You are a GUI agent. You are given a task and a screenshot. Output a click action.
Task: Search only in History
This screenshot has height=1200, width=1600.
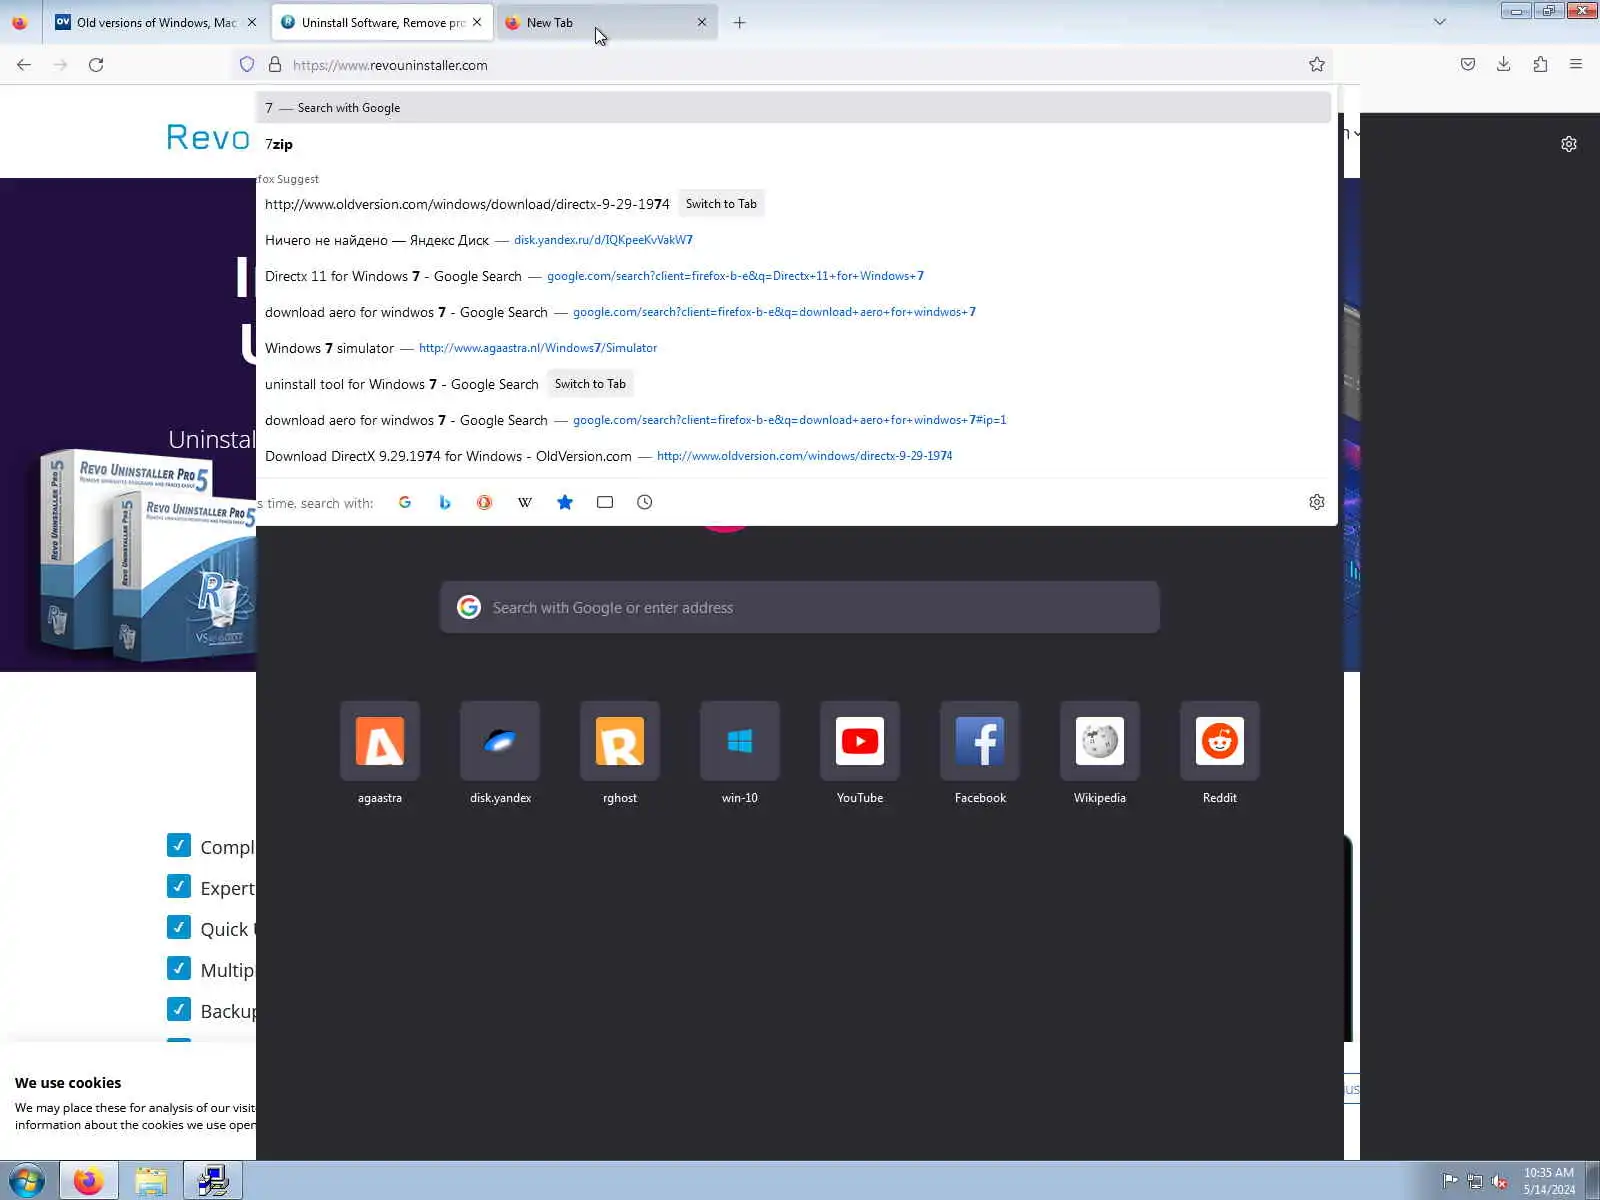(x=645, y=502)
